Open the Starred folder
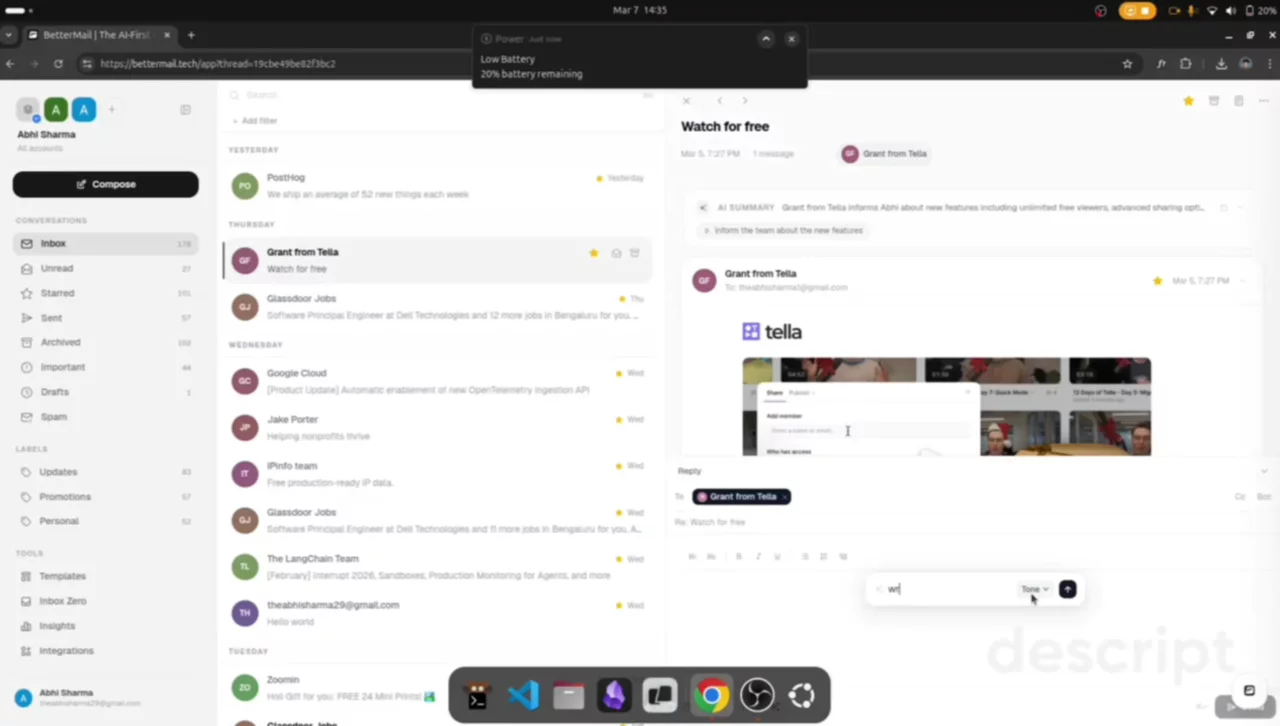This screenshot has width=1280, height=726. [x=105, y=293]
